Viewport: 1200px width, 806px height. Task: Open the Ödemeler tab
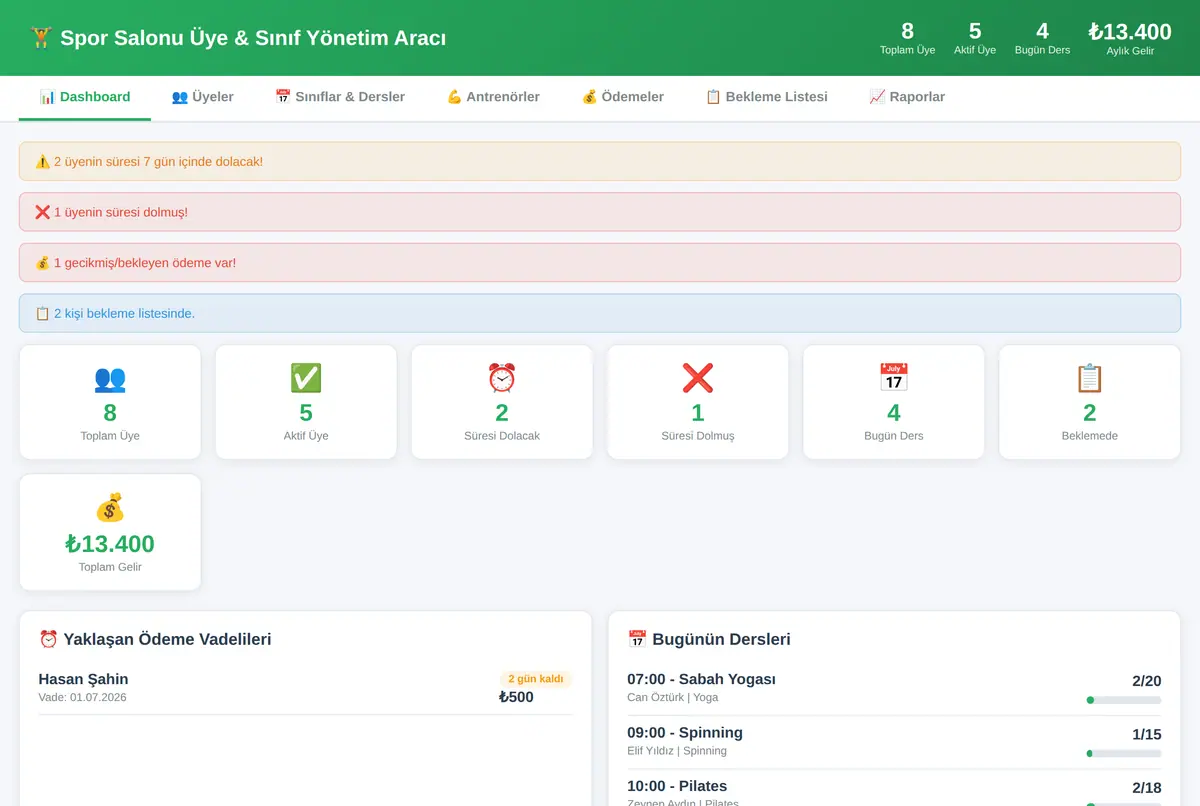pyautogui.click(x=623, y=97)
